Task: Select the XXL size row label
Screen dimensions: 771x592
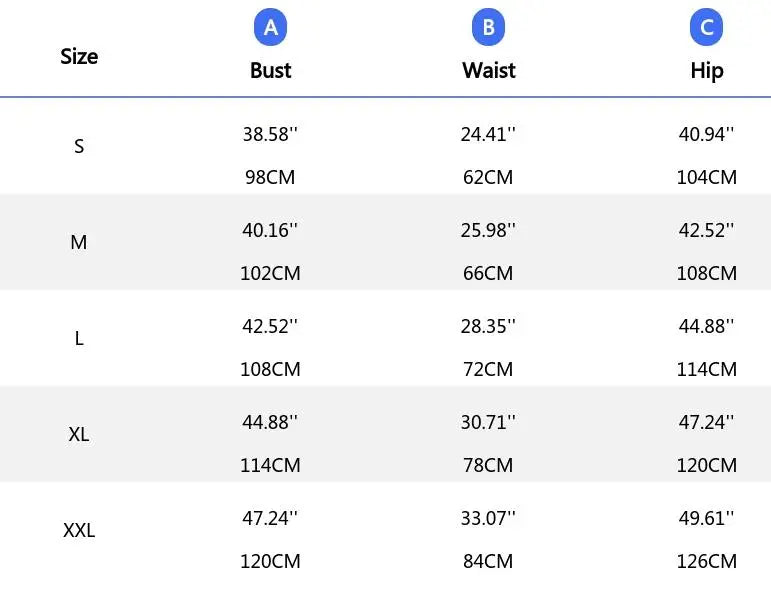Action: click(79, 531)
